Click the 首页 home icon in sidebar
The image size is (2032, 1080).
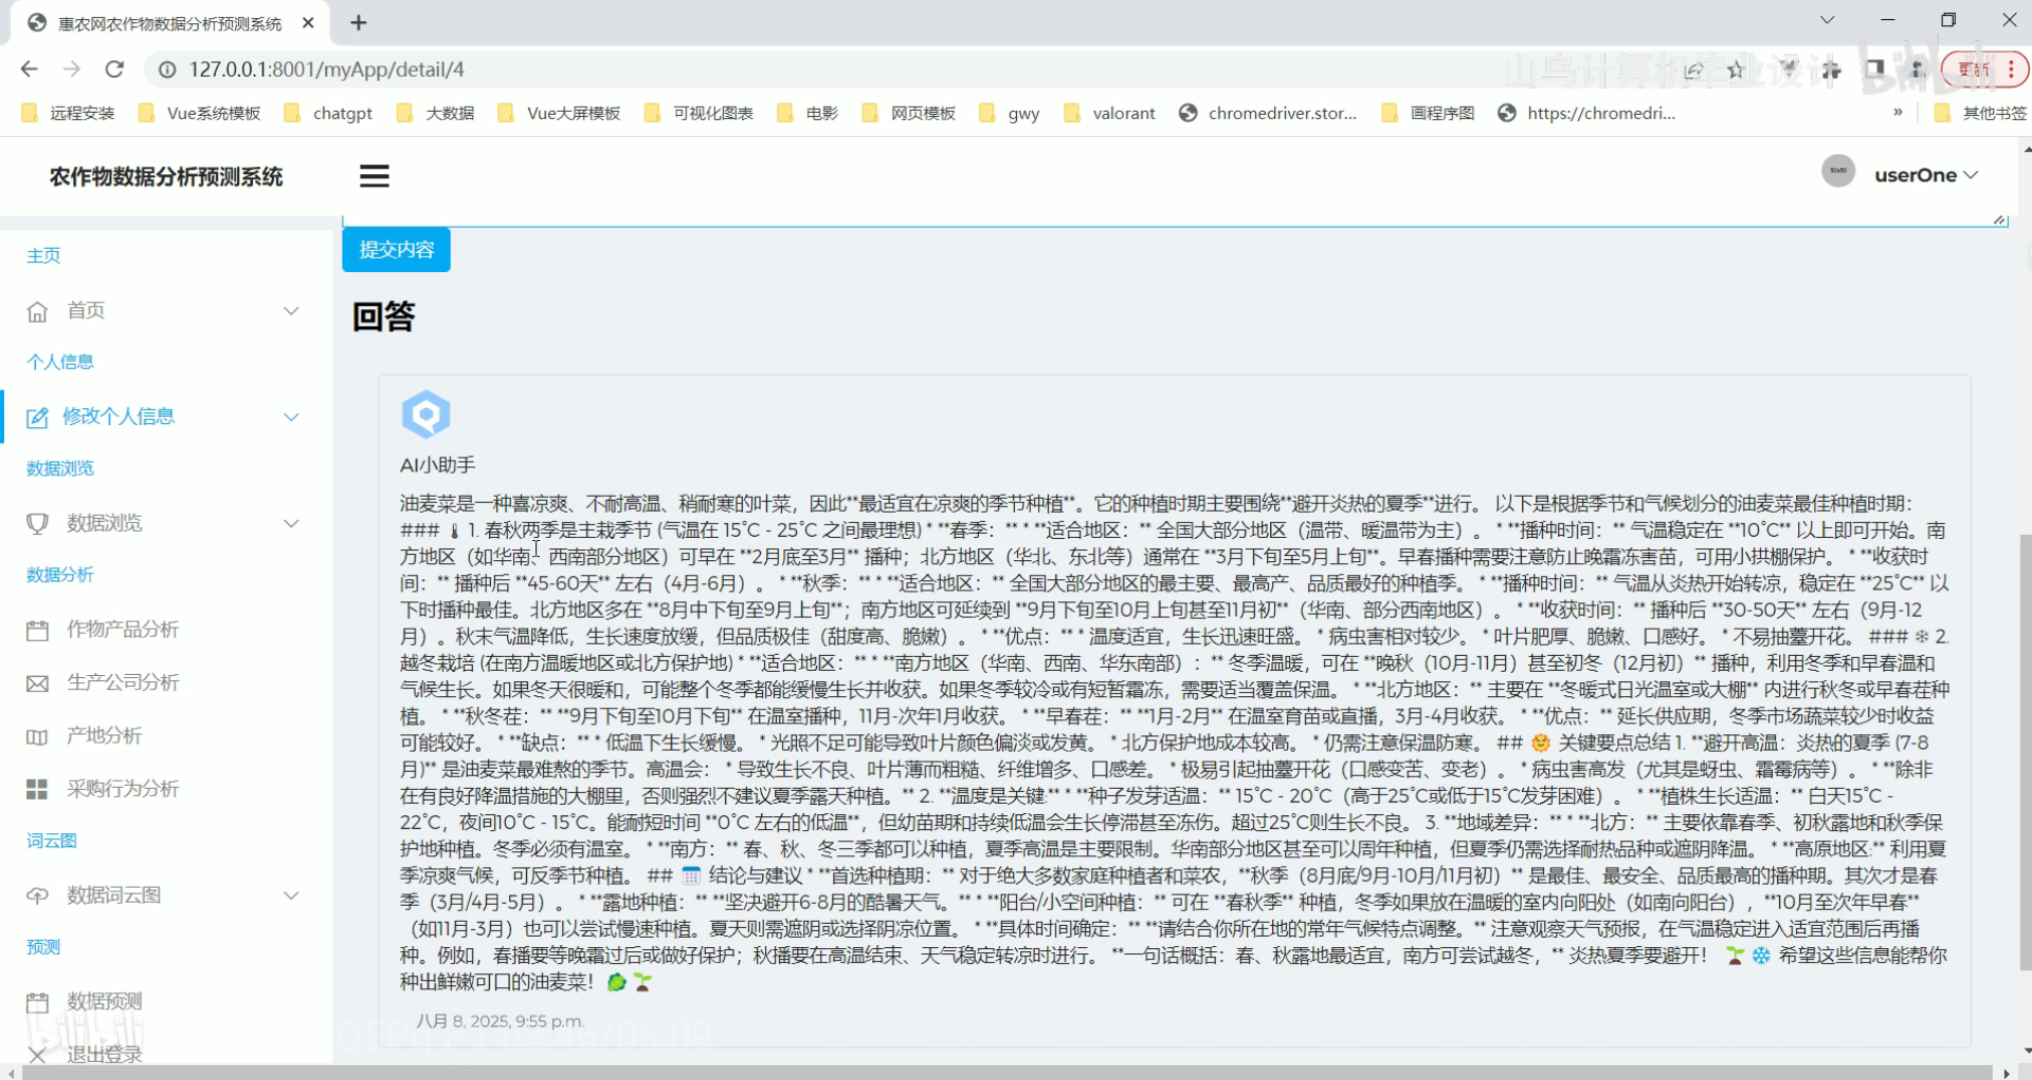pos(37,311)
